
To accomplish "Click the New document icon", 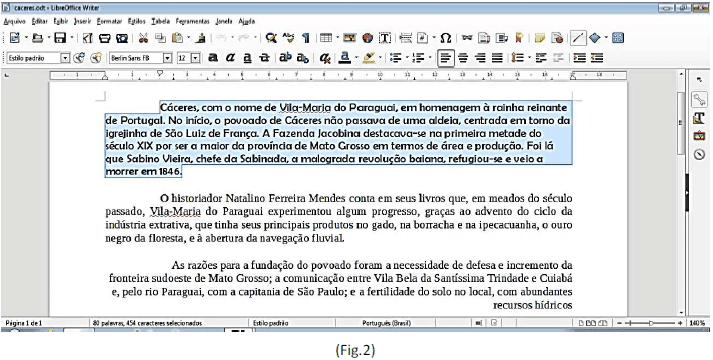I will pos(15,38).
